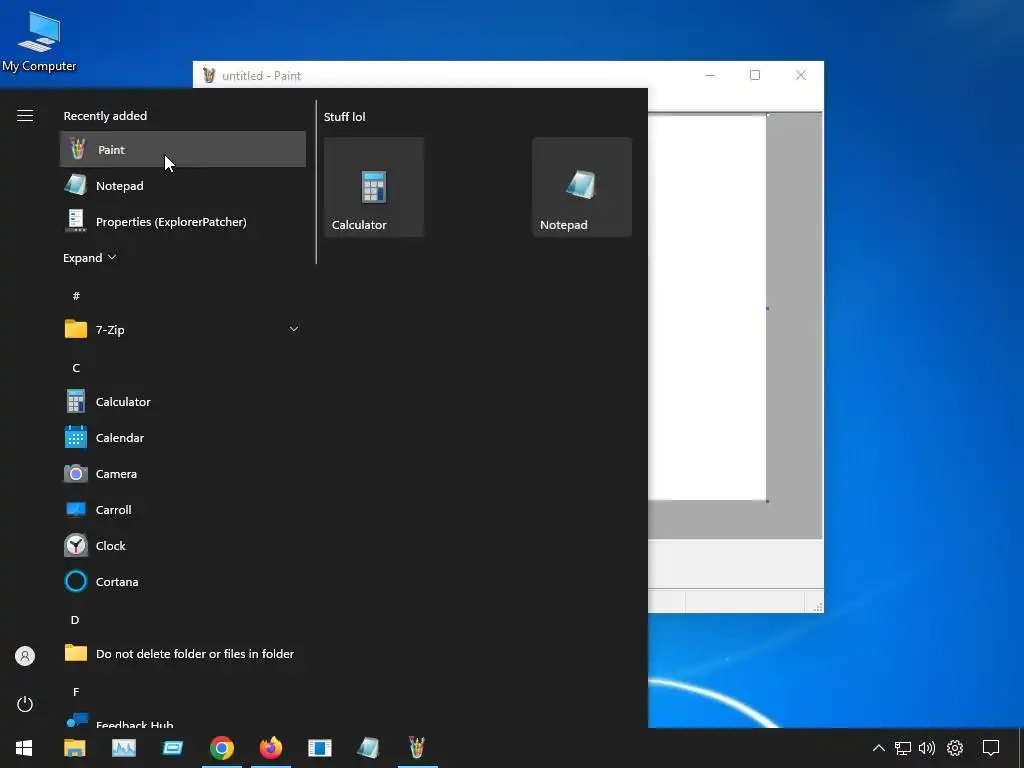
Task: Jump to letter '#' section header
Action: (x=76, y=296)
